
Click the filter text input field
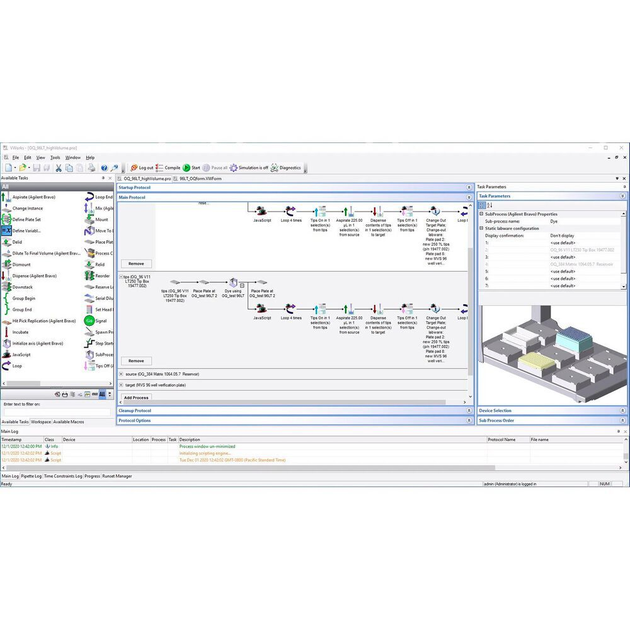point(57,412)
